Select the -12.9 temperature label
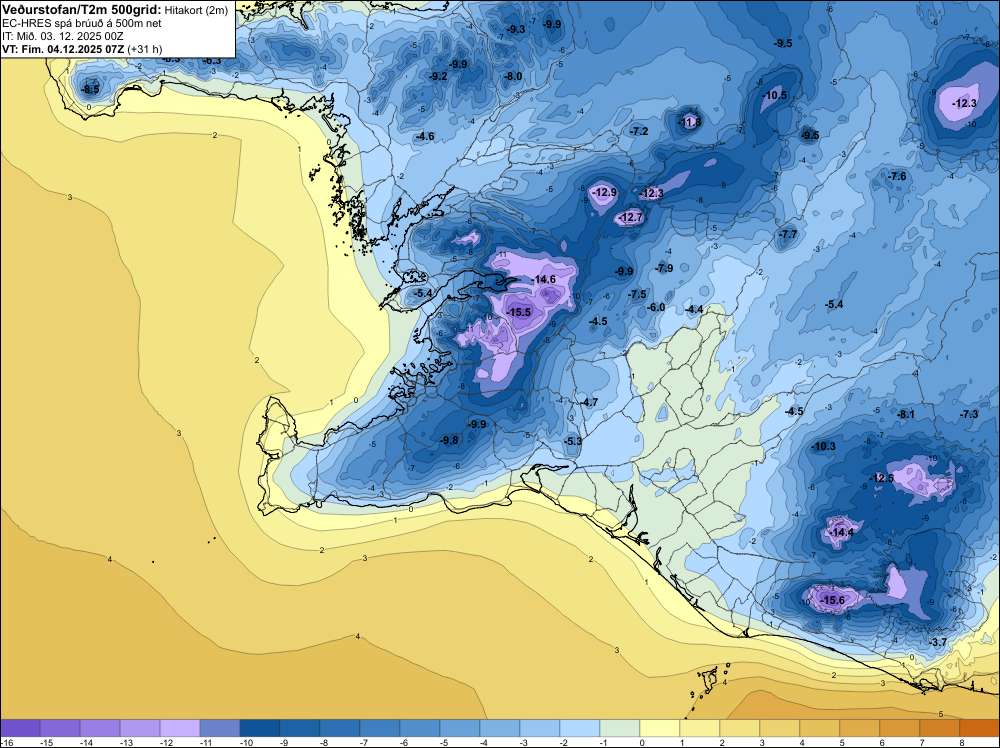The height and width of the screenshot is (748, 1000). [x=604, y=192]
